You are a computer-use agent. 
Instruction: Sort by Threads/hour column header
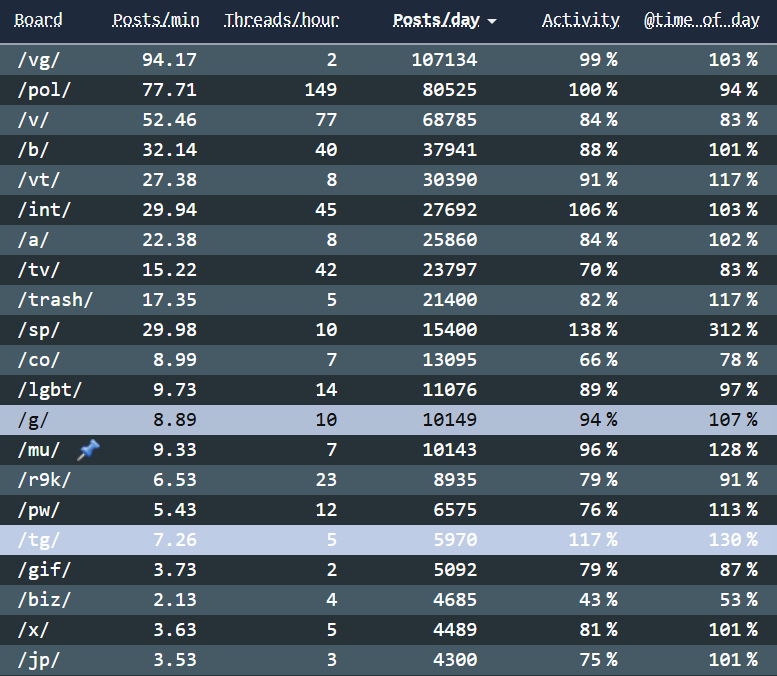281,20
